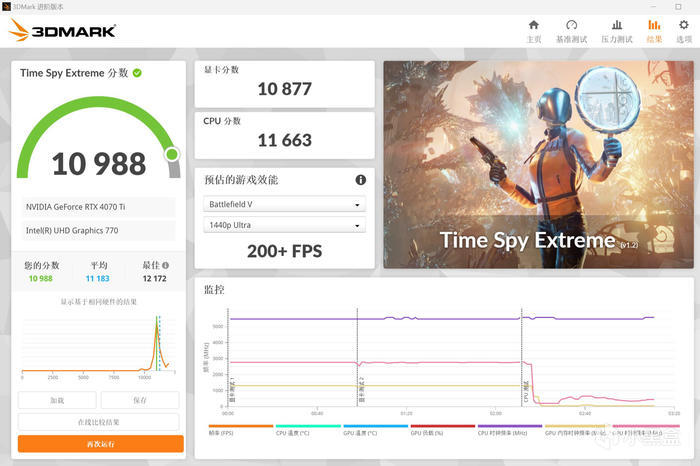
Task: Click the green dot on score gauge
Action: pyautogui.click(x=172, y=154)
